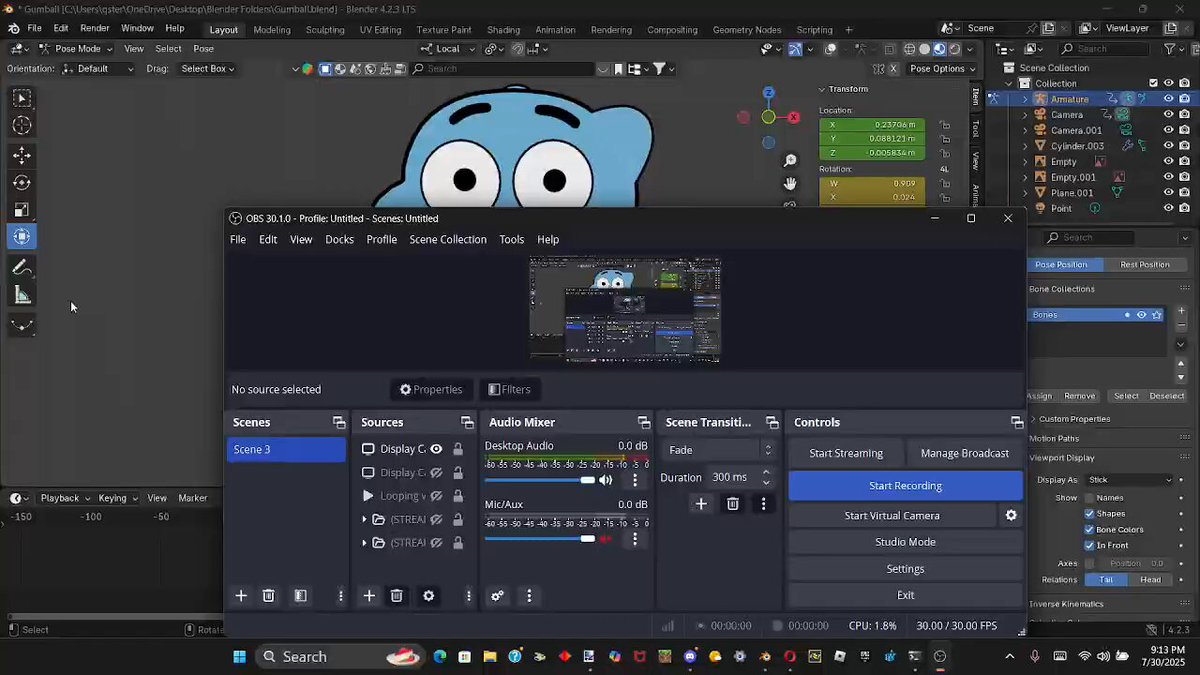Open the Pose Options dropdown

941,69
